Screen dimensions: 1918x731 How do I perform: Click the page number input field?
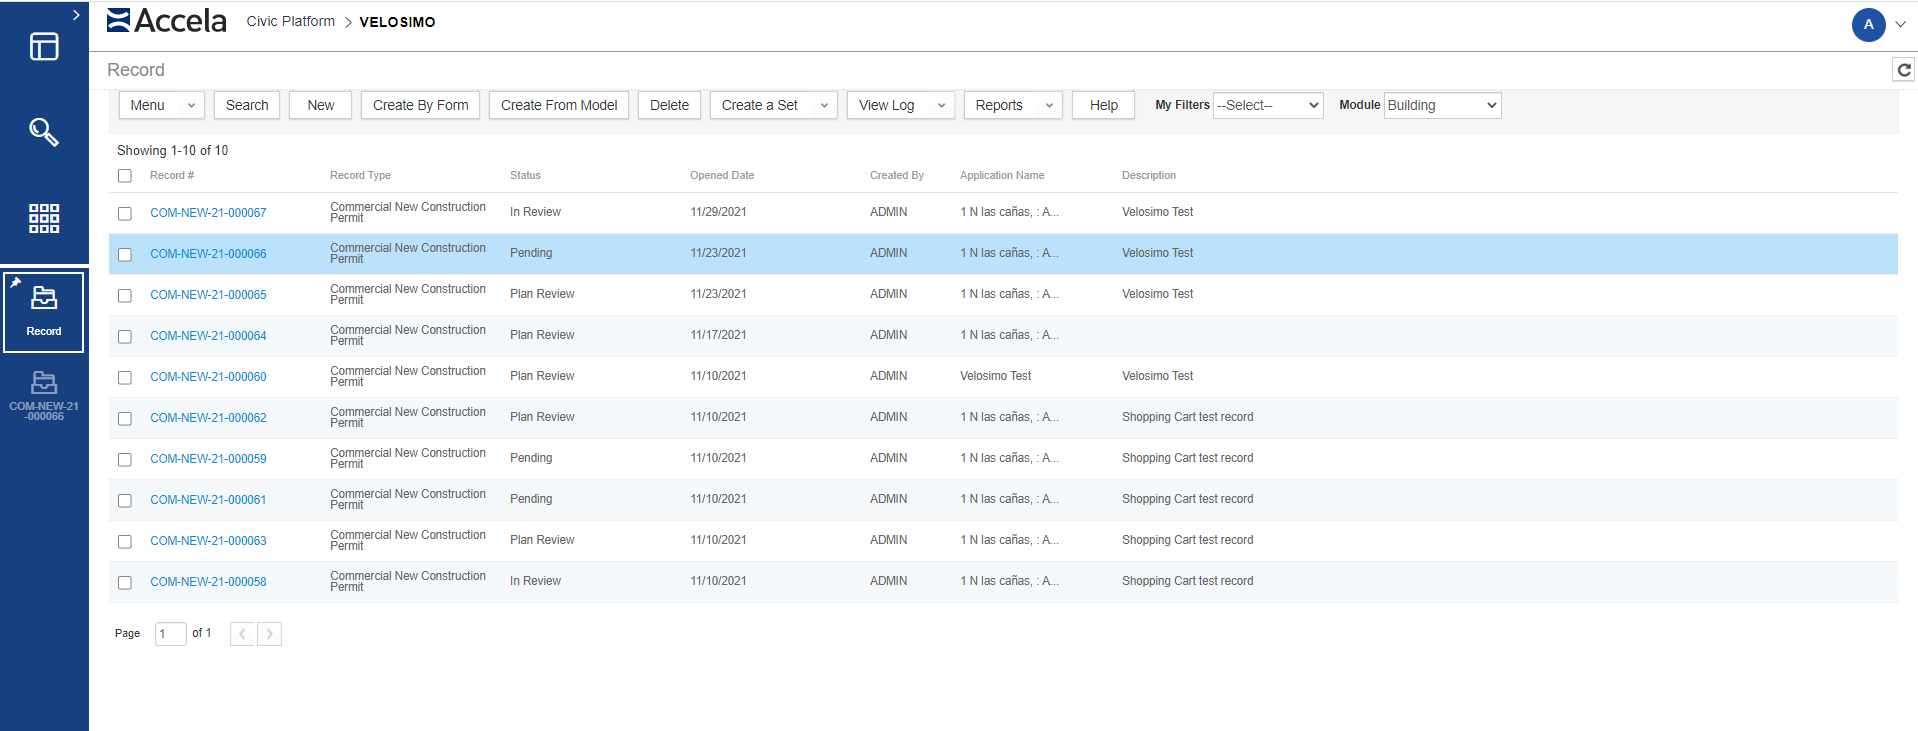[170, 634]
